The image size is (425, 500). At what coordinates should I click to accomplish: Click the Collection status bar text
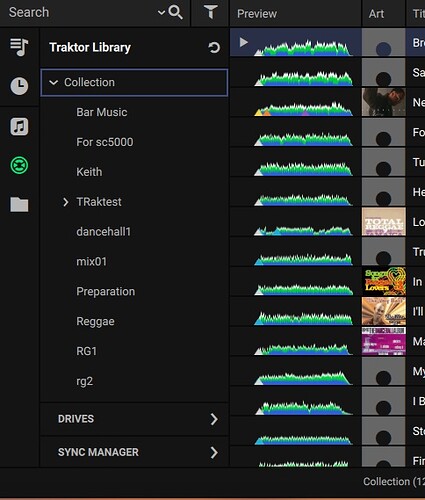coord(393,481)
